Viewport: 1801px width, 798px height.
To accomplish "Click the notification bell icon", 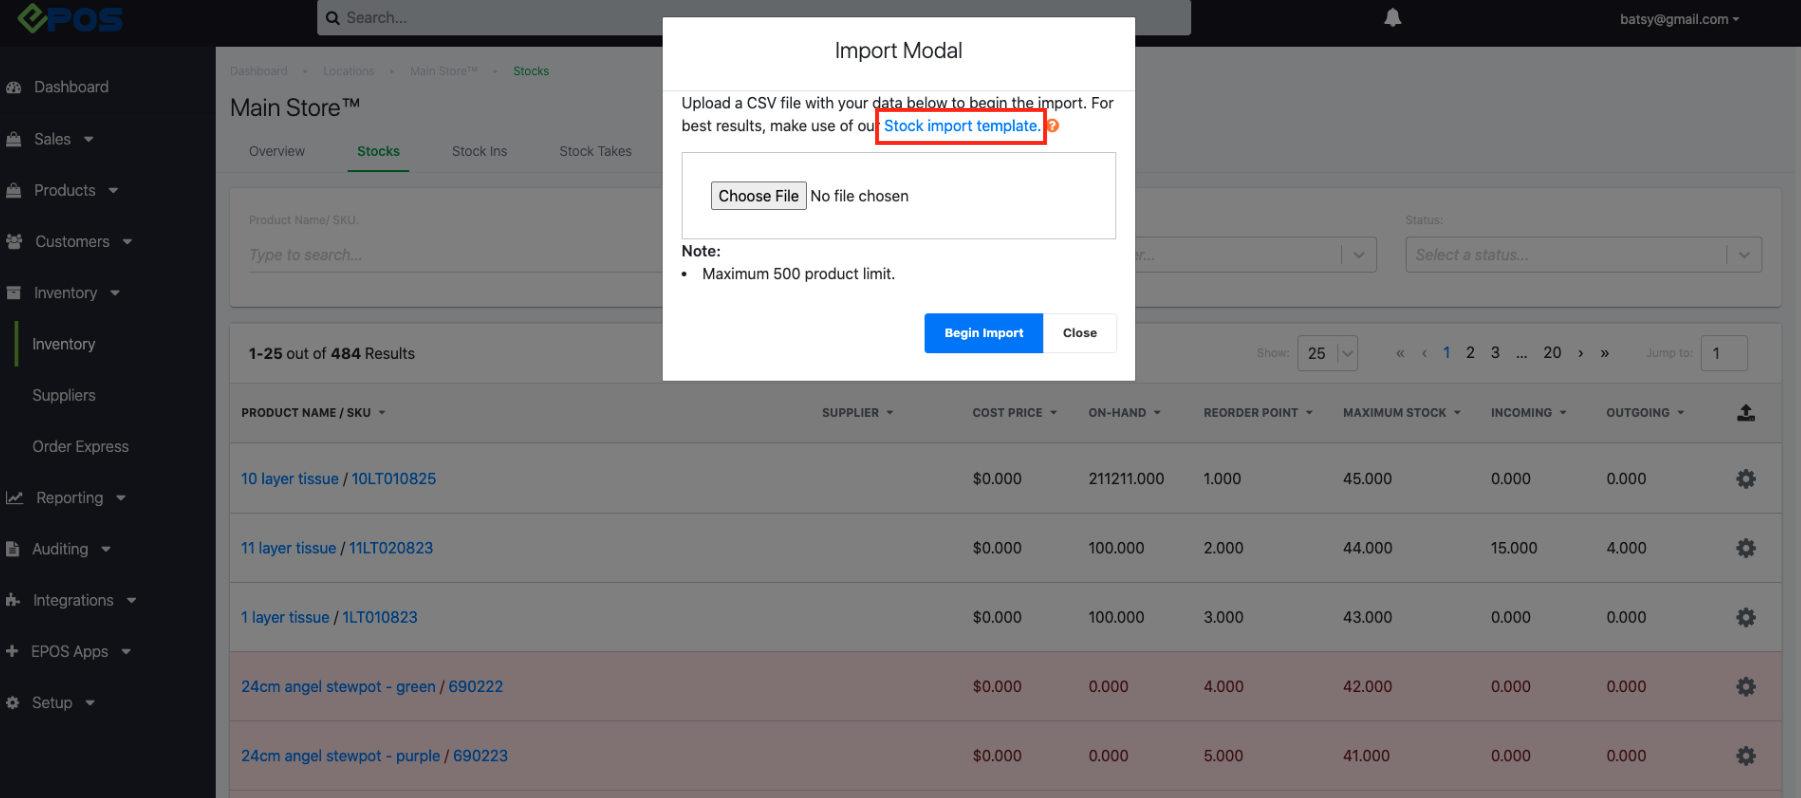I will click(x=1392, y=18).
